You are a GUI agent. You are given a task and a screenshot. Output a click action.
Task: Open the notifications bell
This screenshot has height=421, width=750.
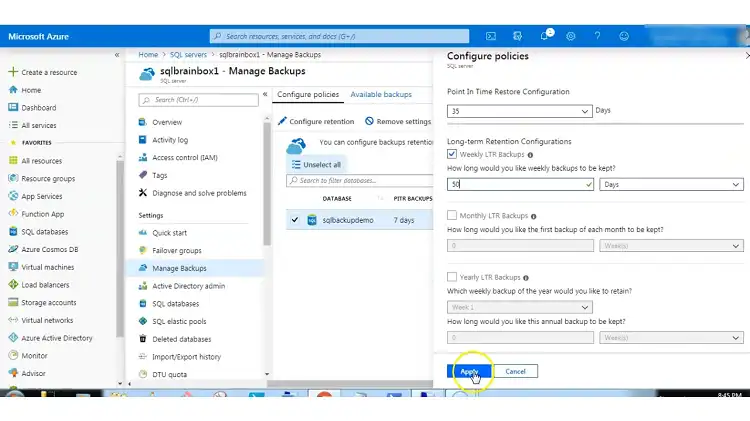pyautogui.click(x=544, y=36)
